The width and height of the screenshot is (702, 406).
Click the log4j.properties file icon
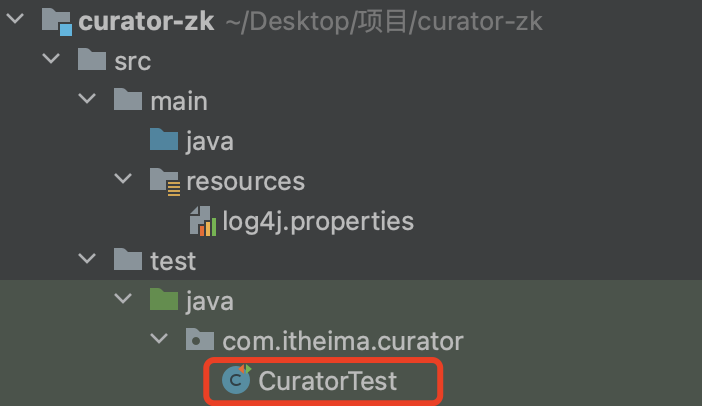pos(202,221)
